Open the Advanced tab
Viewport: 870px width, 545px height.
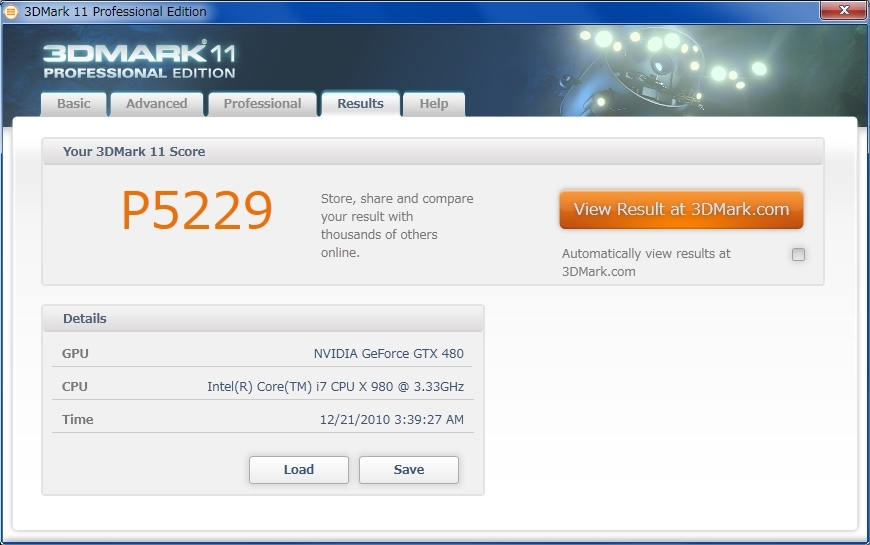[x=156, y=104]
